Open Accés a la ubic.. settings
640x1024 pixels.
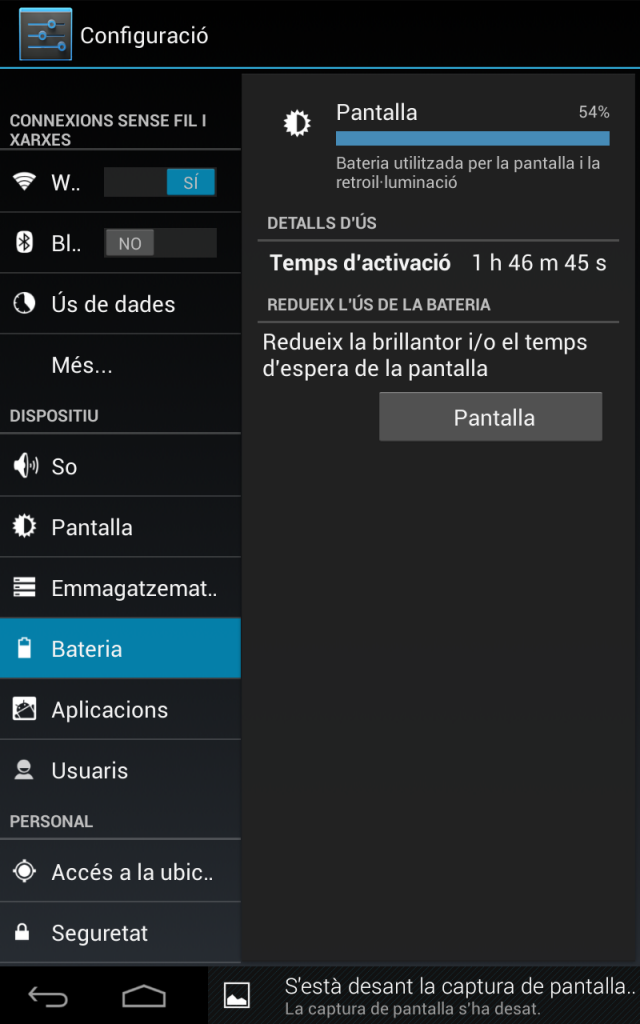point(120,872)
